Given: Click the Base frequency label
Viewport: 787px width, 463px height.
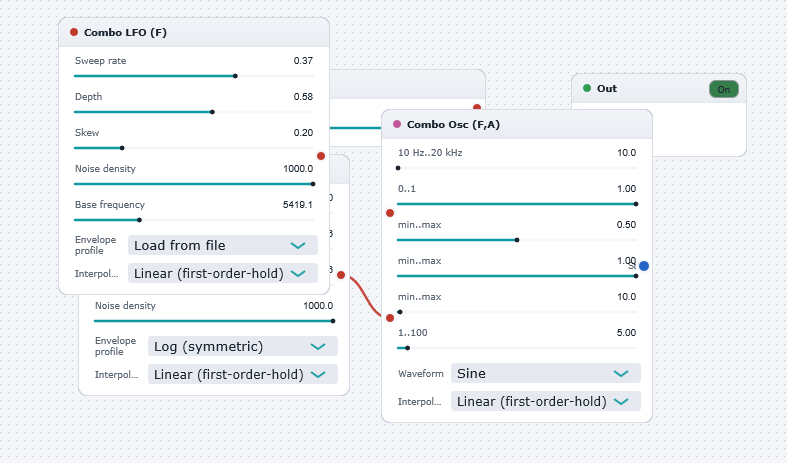Looking at the screenshot, I should tap(110, 204).
